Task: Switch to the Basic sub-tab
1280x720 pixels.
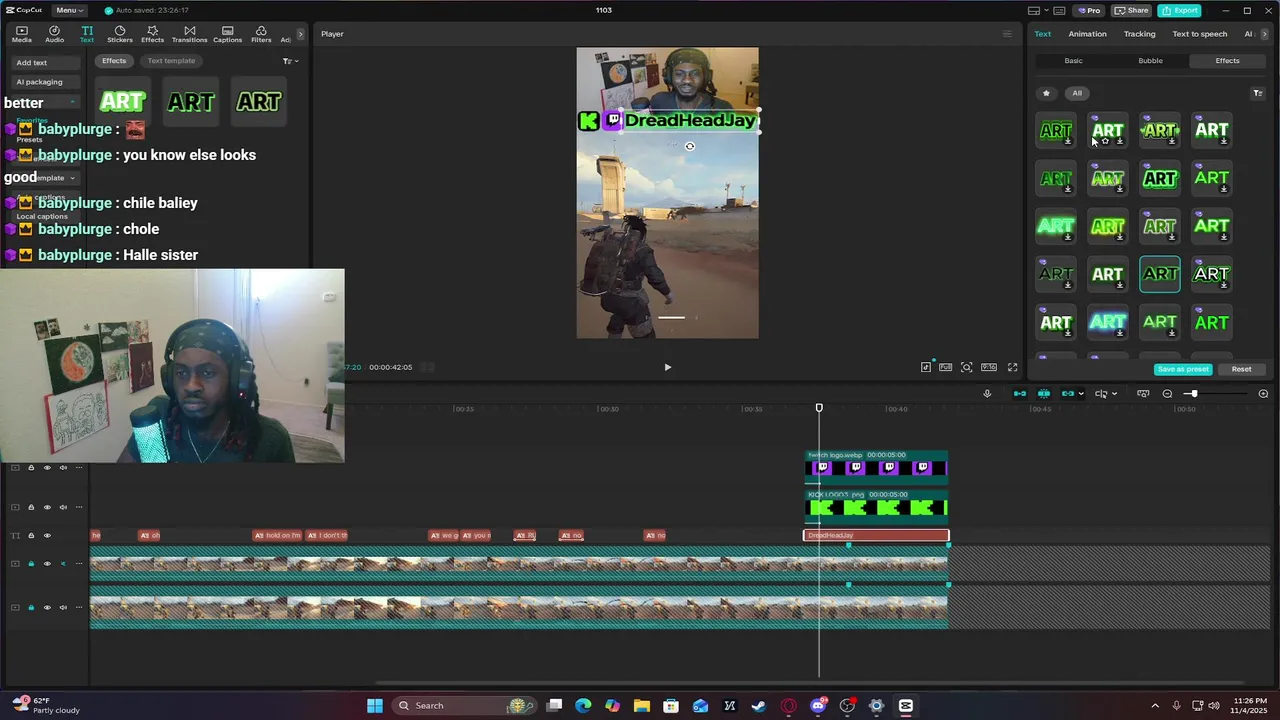Action: coord(1073,61)
